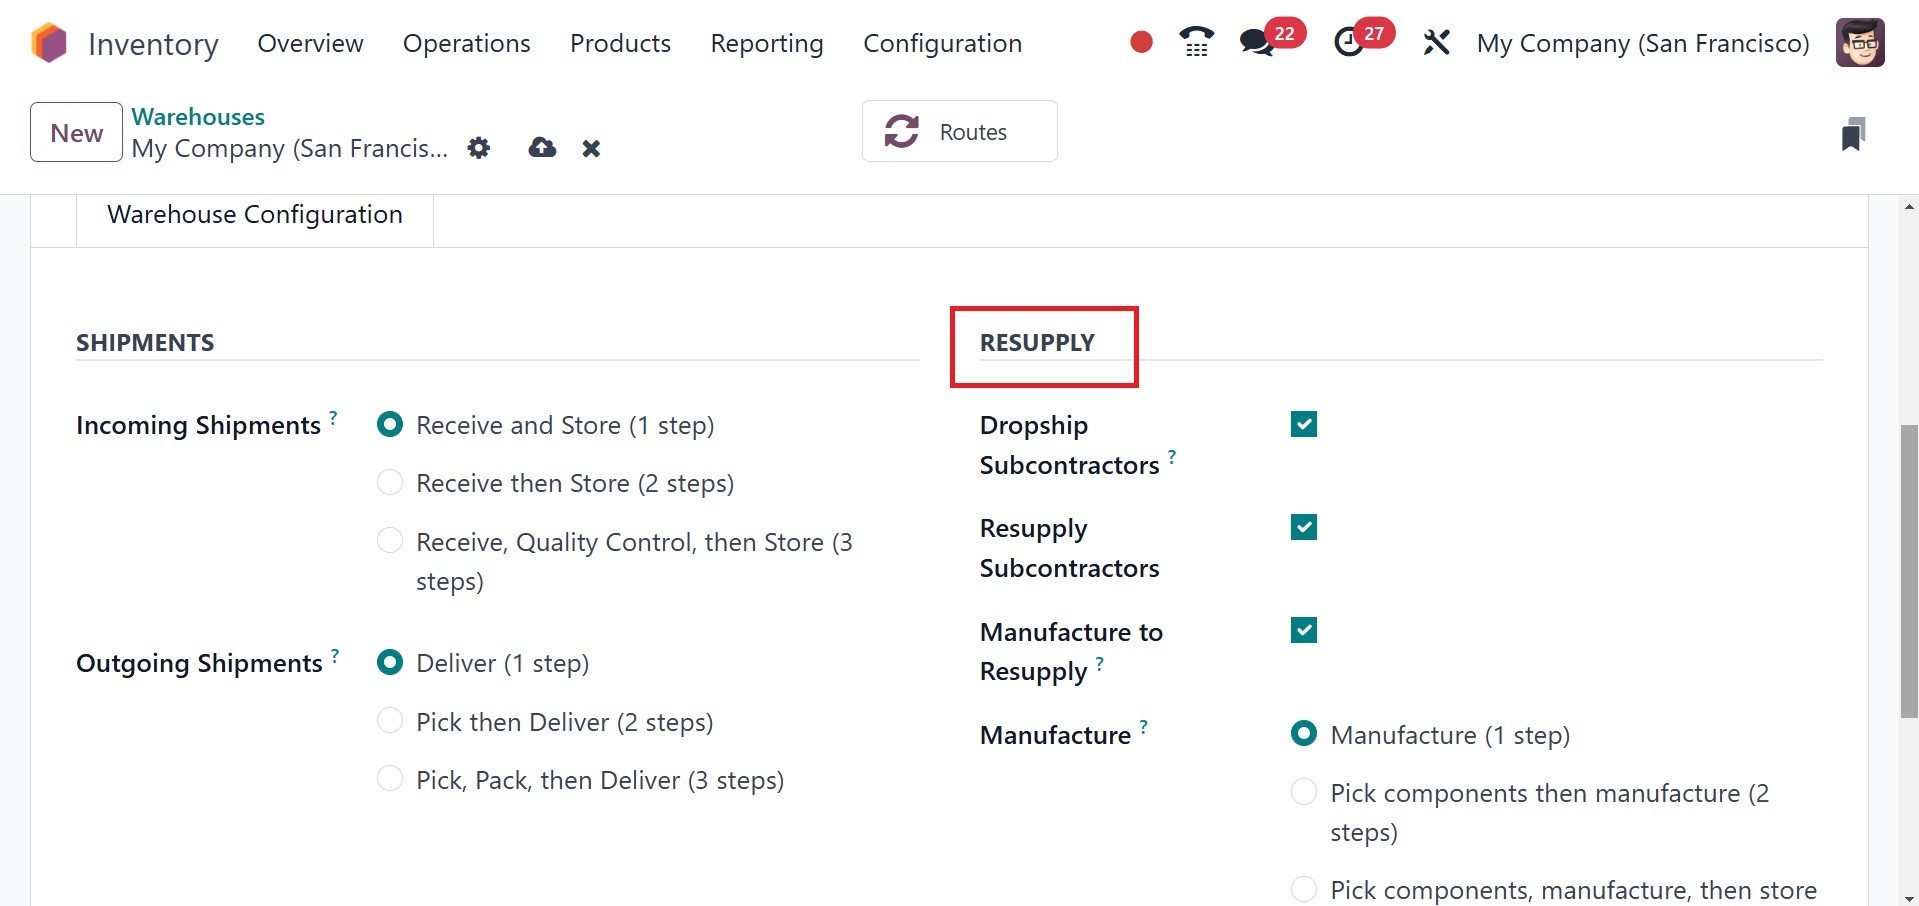Uncheck Dropship Subcontractors checkbox
The image size is (1919, 906).
[x=1303, y=424]
